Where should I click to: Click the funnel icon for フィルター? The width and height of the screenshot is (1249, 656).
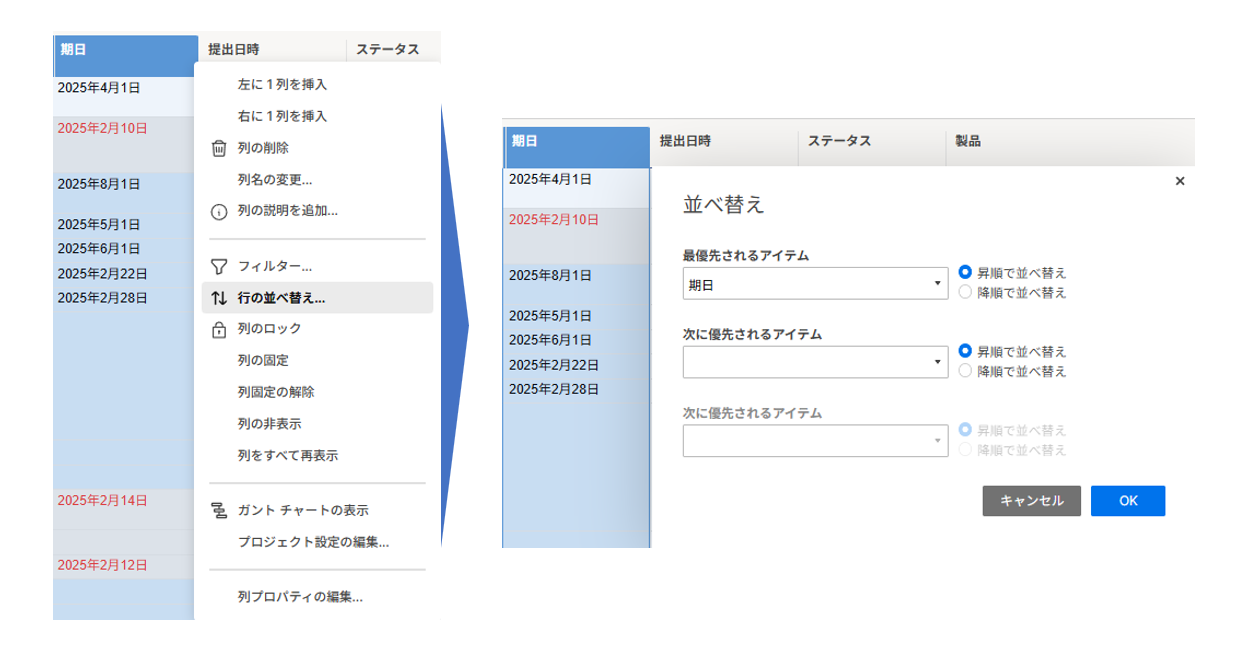coord(219,267)
